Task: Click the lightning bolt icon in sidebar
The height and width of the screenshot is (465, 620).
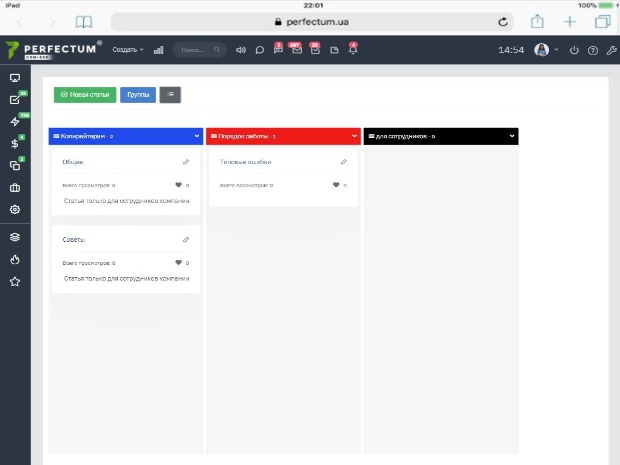Action: 15,121
